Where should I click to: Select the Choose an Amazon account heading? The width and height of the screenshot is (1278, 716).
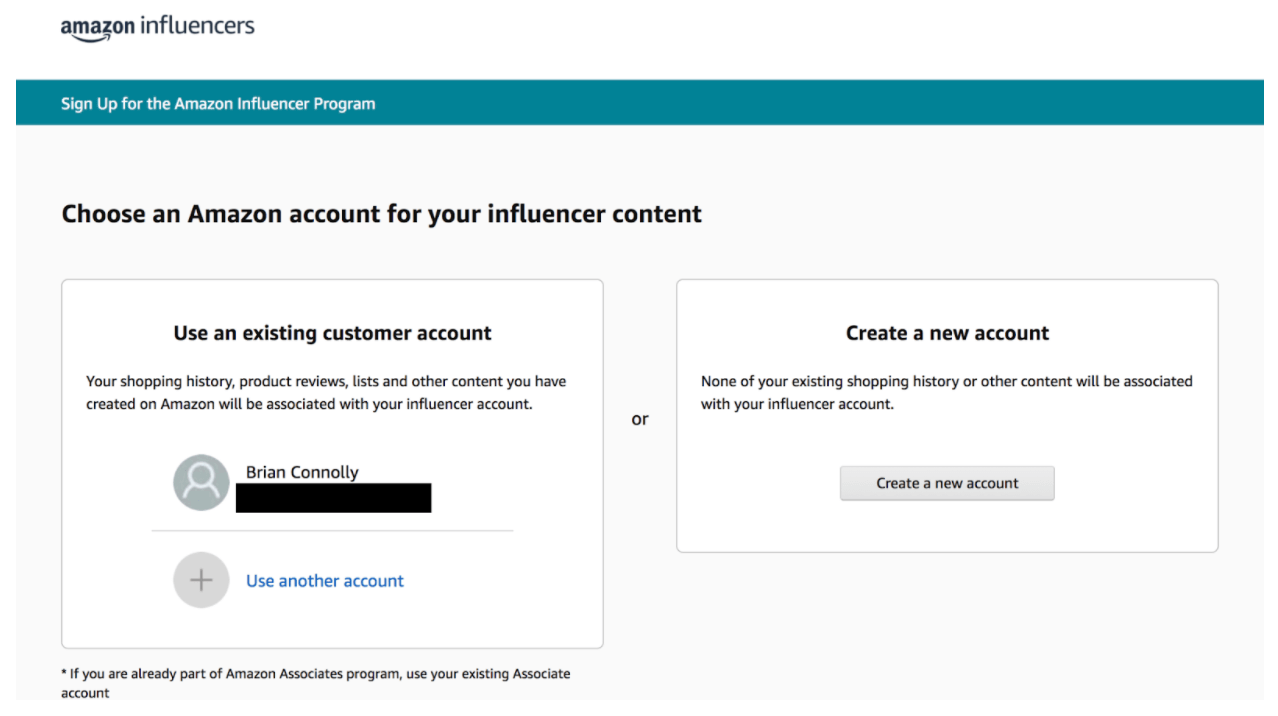pyautogui.click(x=382, y=213)
